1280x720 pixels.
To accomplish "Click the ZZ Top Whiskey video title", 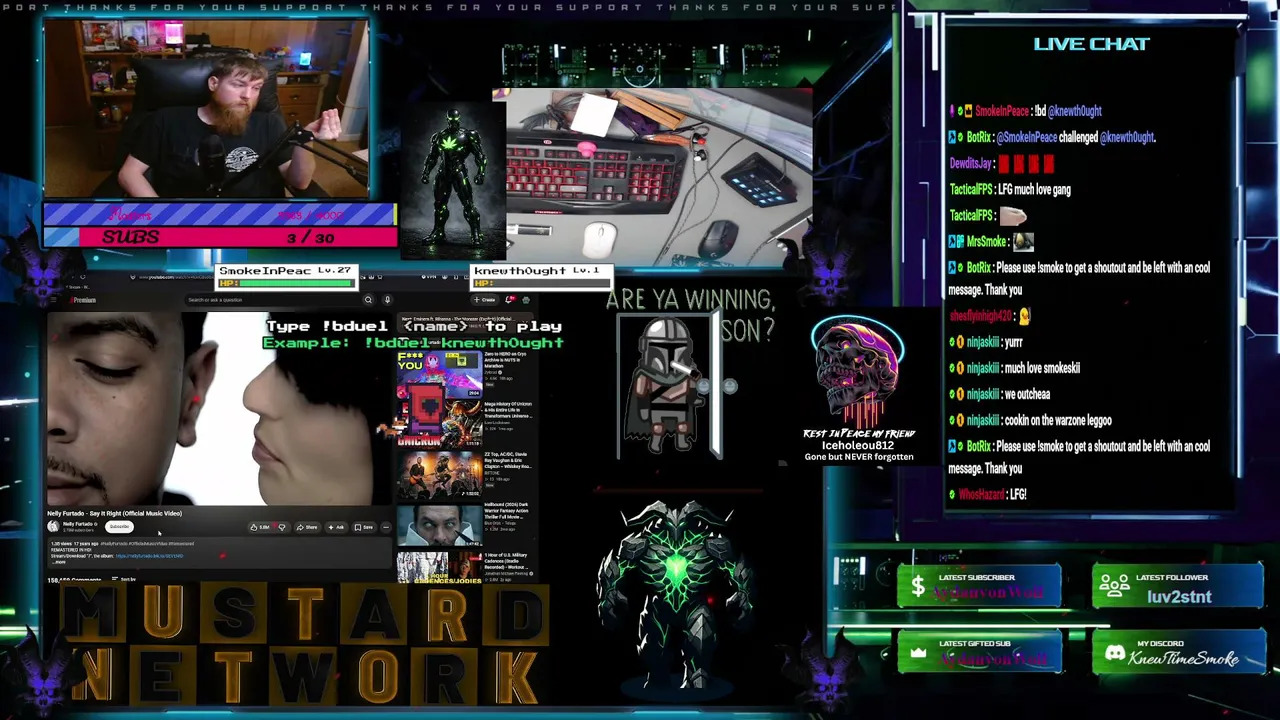I will tap(507, 460).
